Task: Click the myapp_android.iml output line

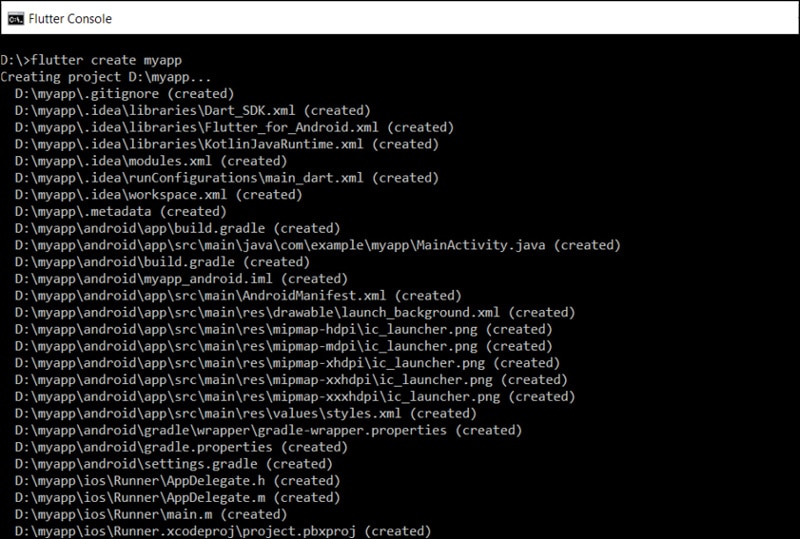Action: [180, 279]
